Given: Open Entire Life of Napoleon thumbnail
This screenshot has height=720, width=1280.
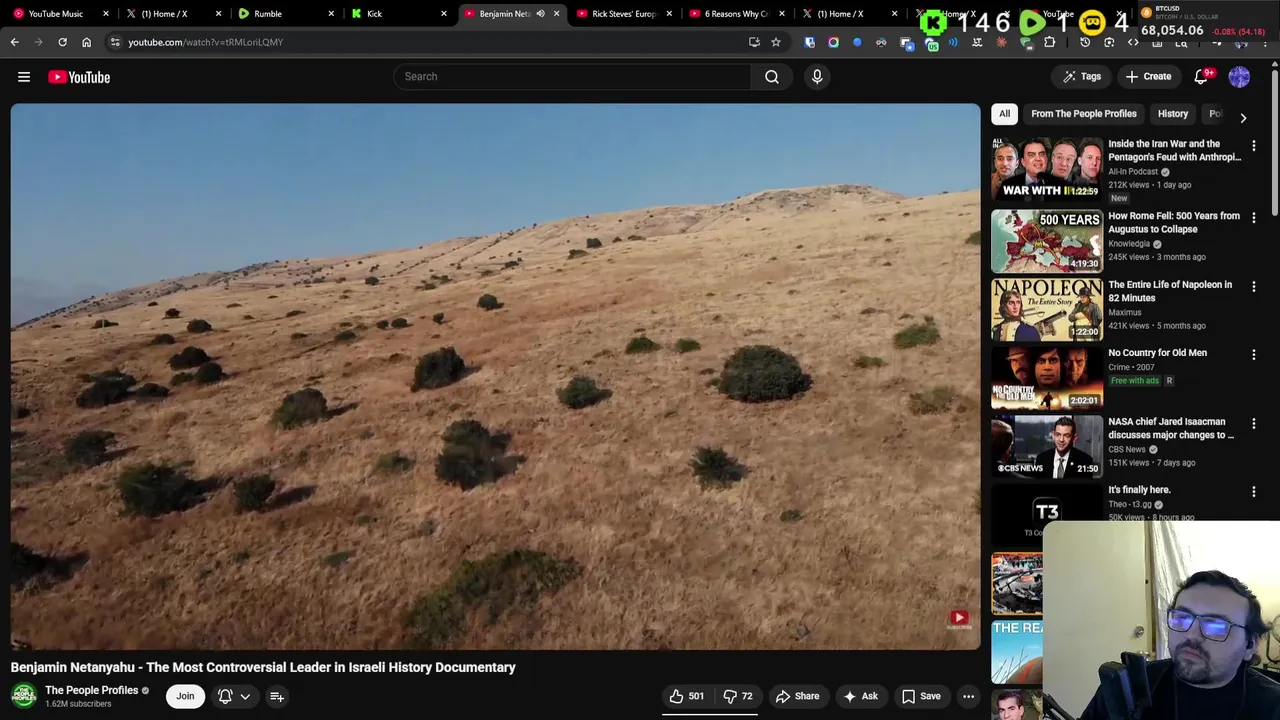Looking at the screenshot, I should point(1047,310).
